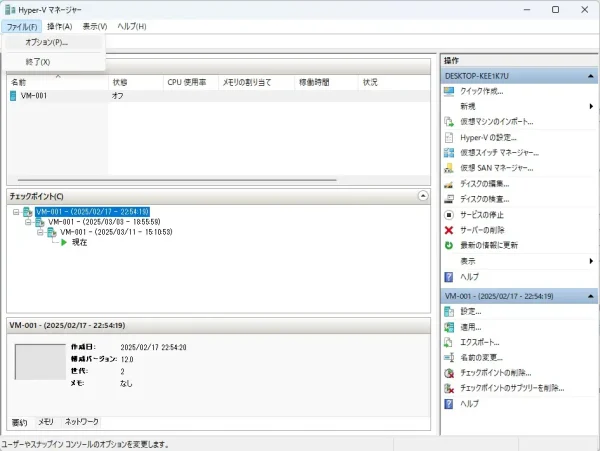Switch to the ネットワーク tab
This screenshot has height=451, width=600.
click(x=82, y=422)
